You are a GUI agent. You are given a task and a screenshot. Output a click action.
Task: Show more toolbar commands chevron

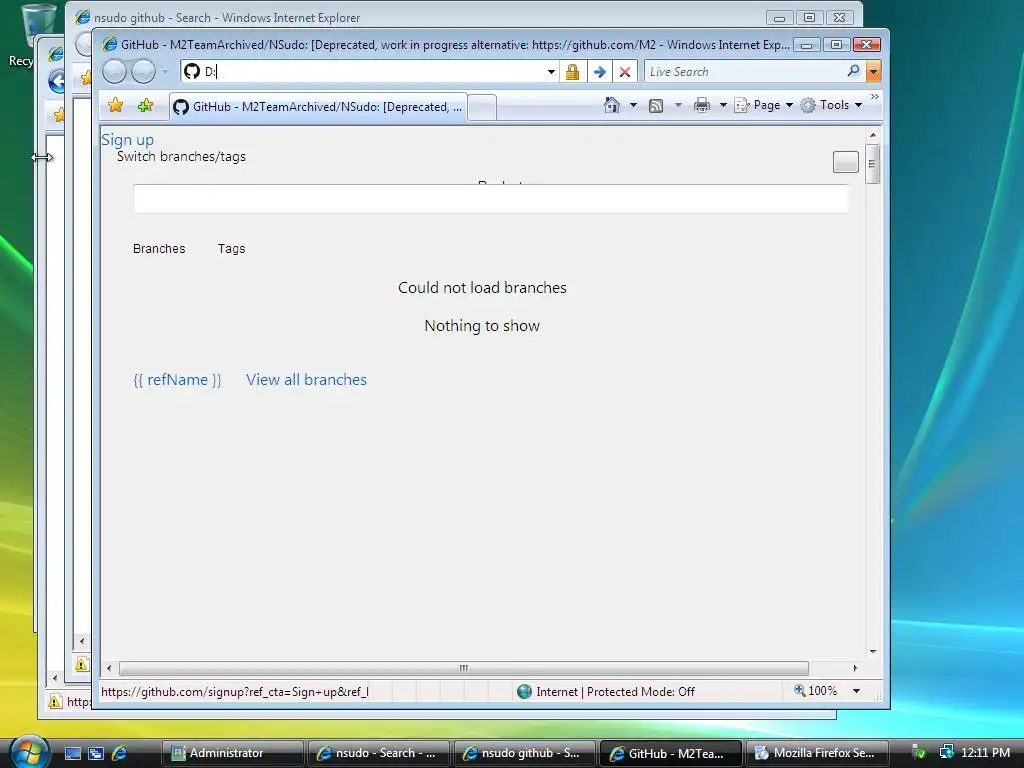coord(874,97)
